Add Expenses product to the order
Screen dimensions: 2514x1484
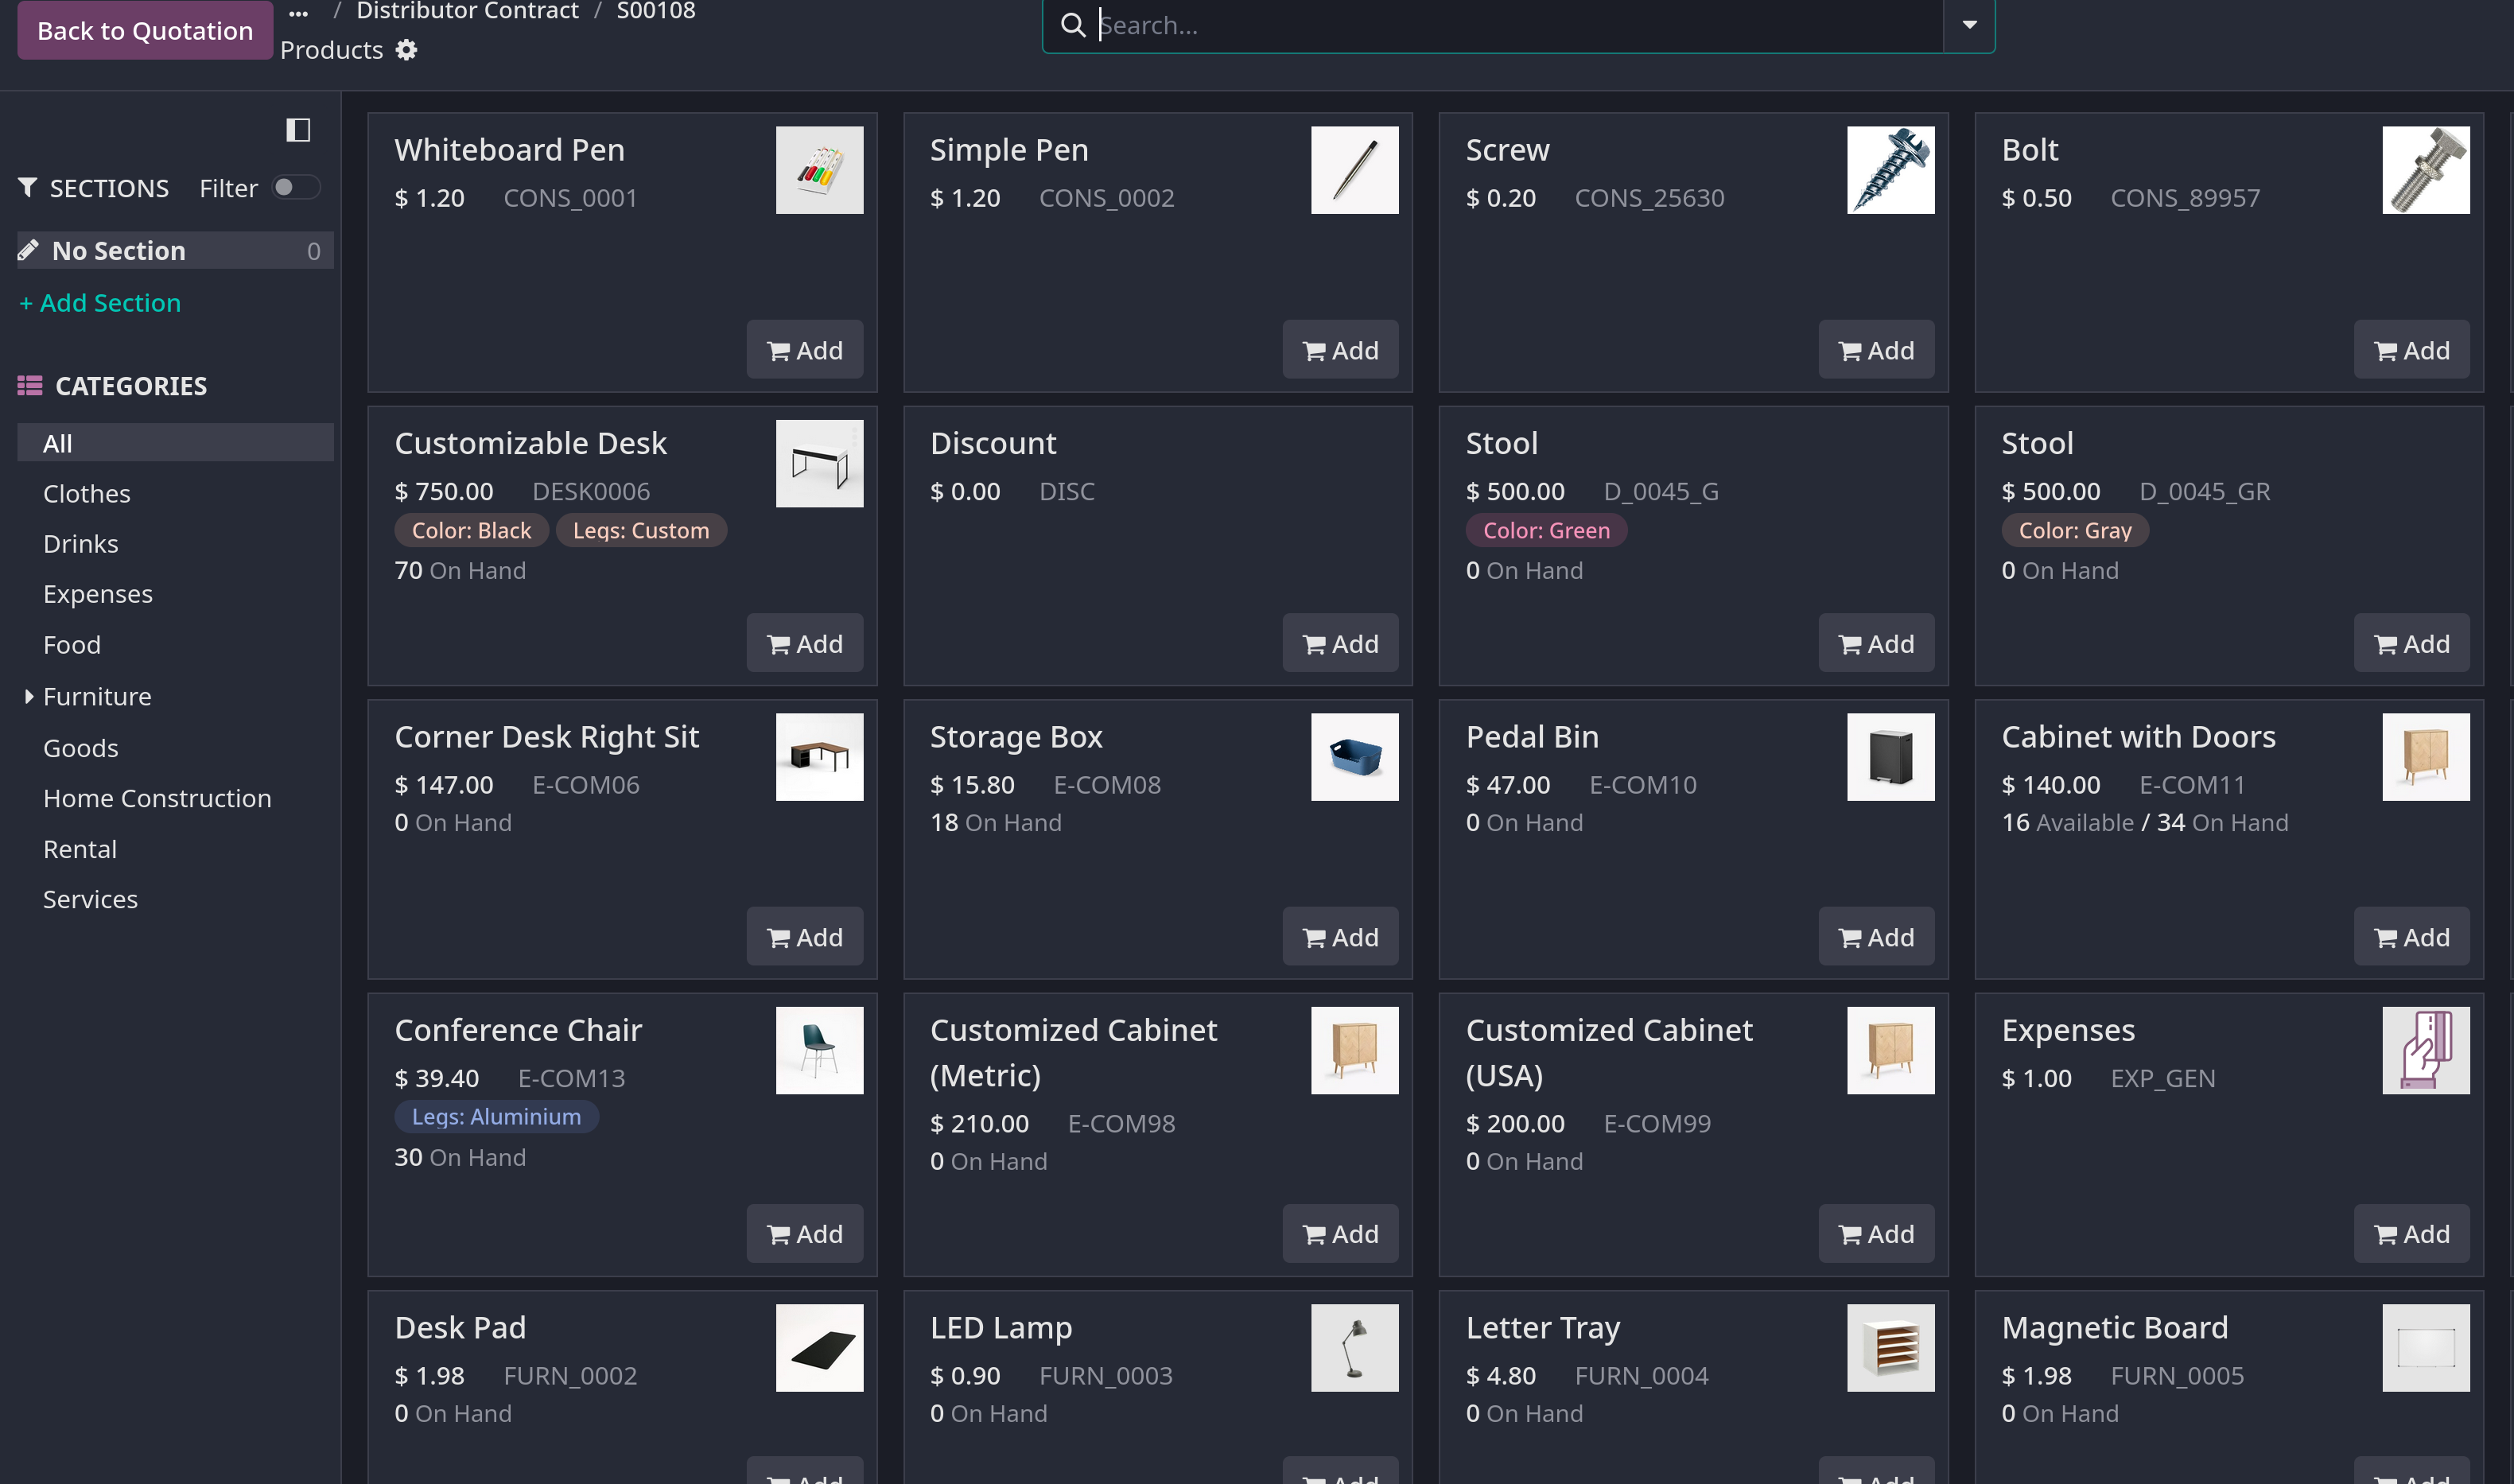(2411, 1234)
